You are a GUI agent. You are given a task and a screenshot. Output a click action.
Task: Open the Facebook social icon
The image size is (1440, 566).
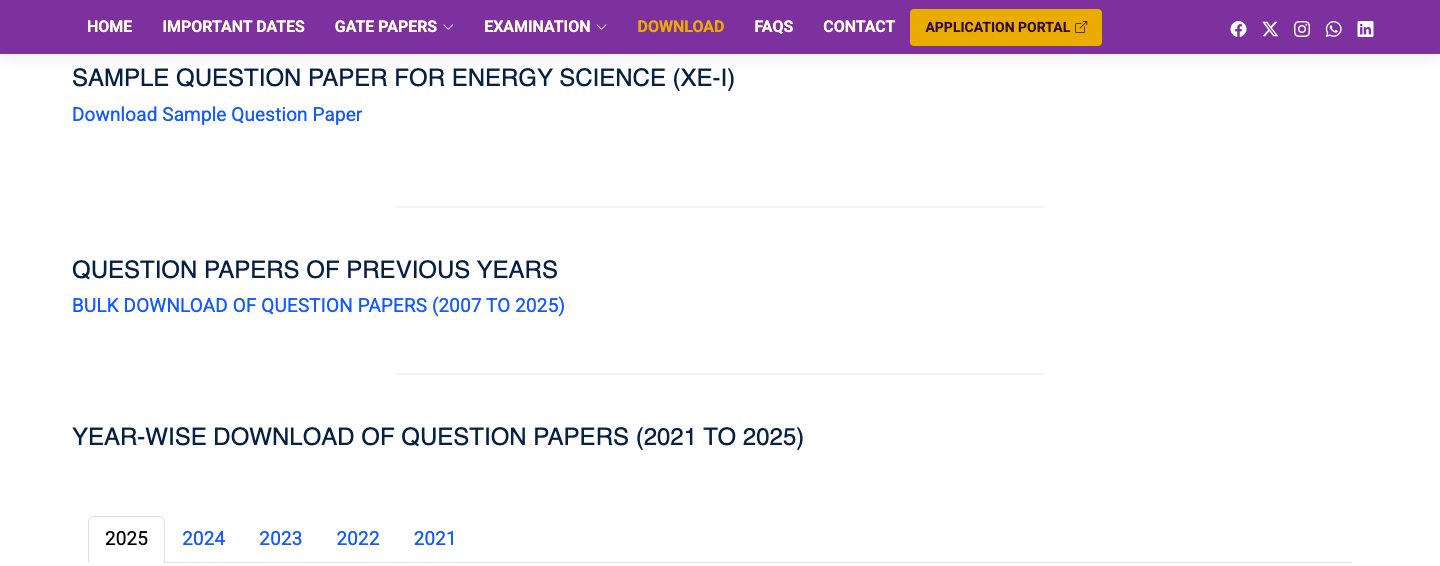[1238, 29]
